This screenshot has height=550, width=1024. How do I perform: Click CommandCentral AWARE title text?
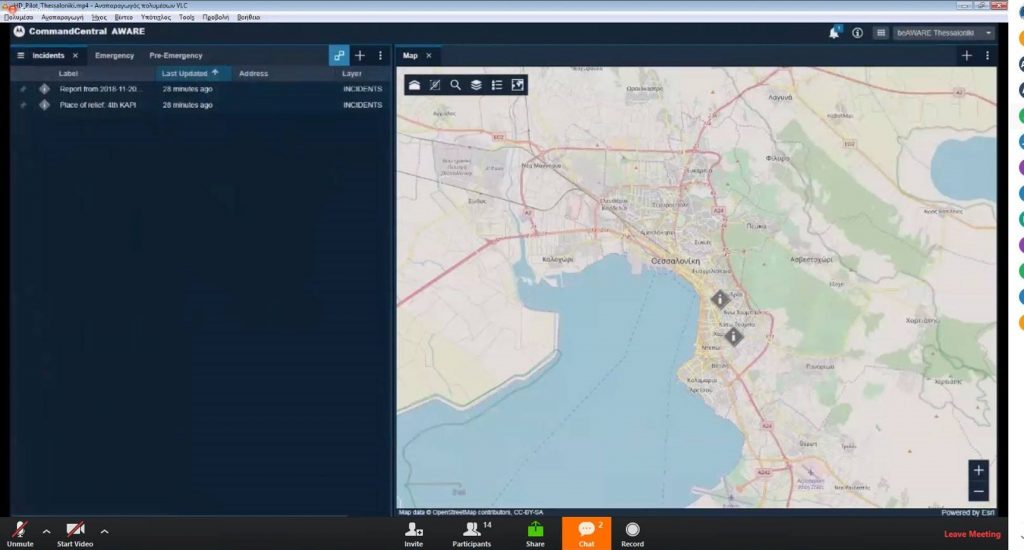87,31
